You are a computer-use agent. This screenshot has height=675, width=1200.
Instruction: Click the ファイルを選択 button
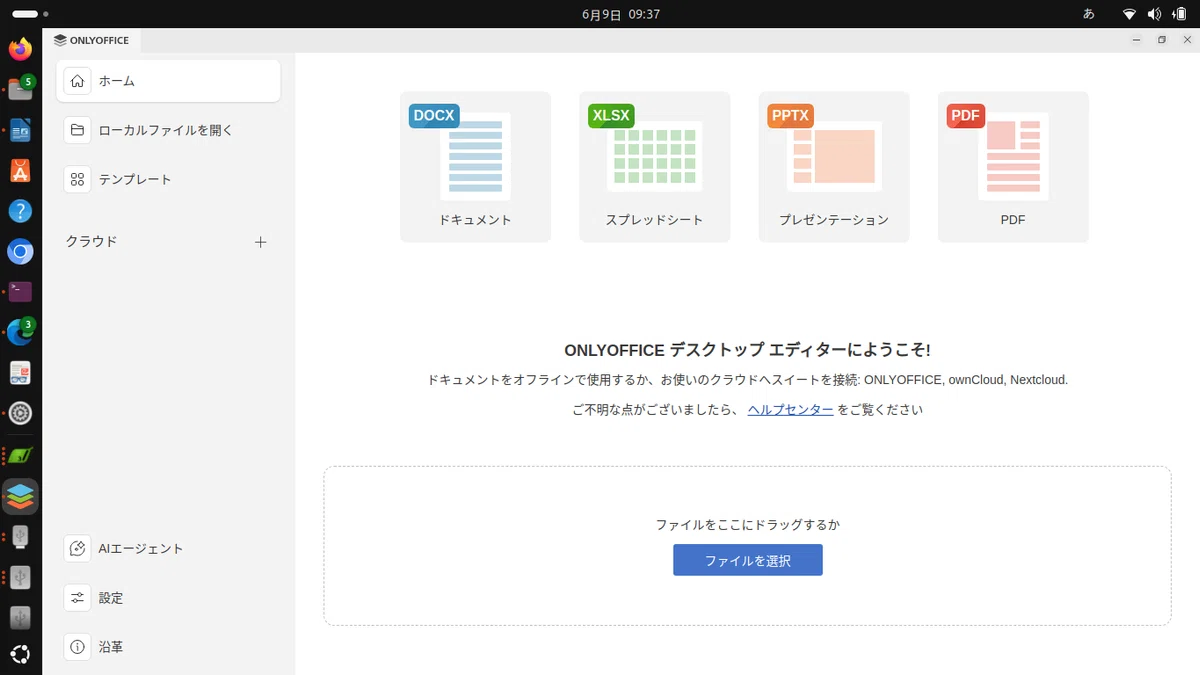coord(748,560)
